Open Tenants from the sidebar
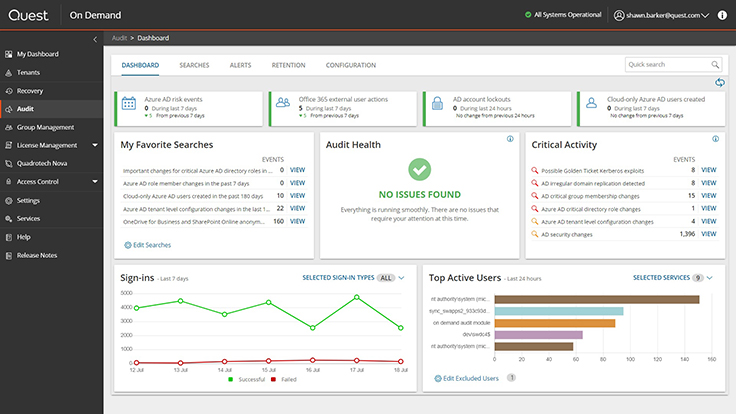The image size is (736, 414). point(28,73)
